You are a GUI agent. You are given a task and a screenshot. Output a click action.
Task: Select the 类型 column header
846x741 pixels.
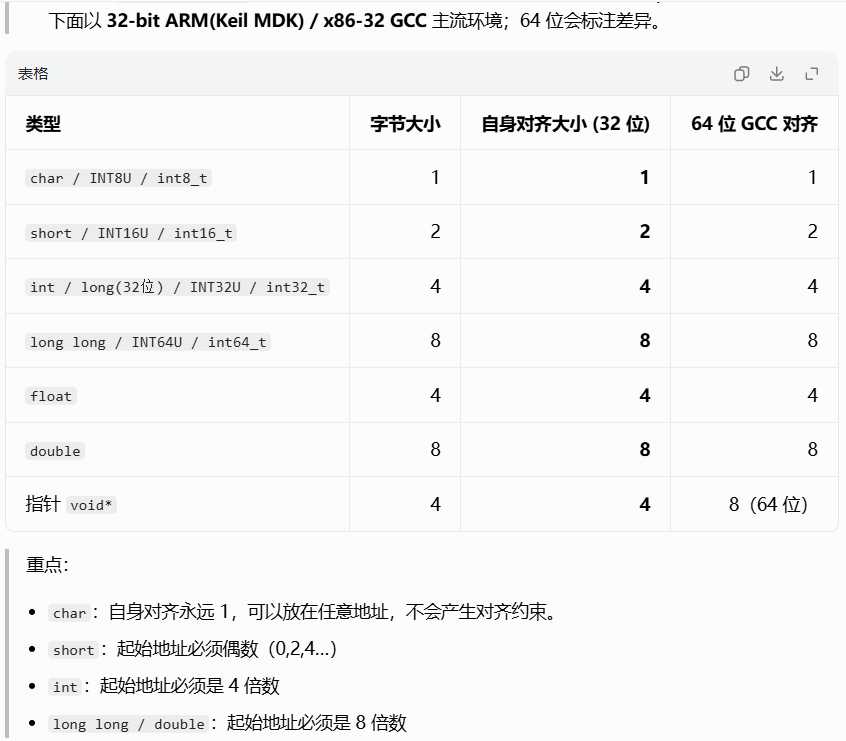coord(43,124)
